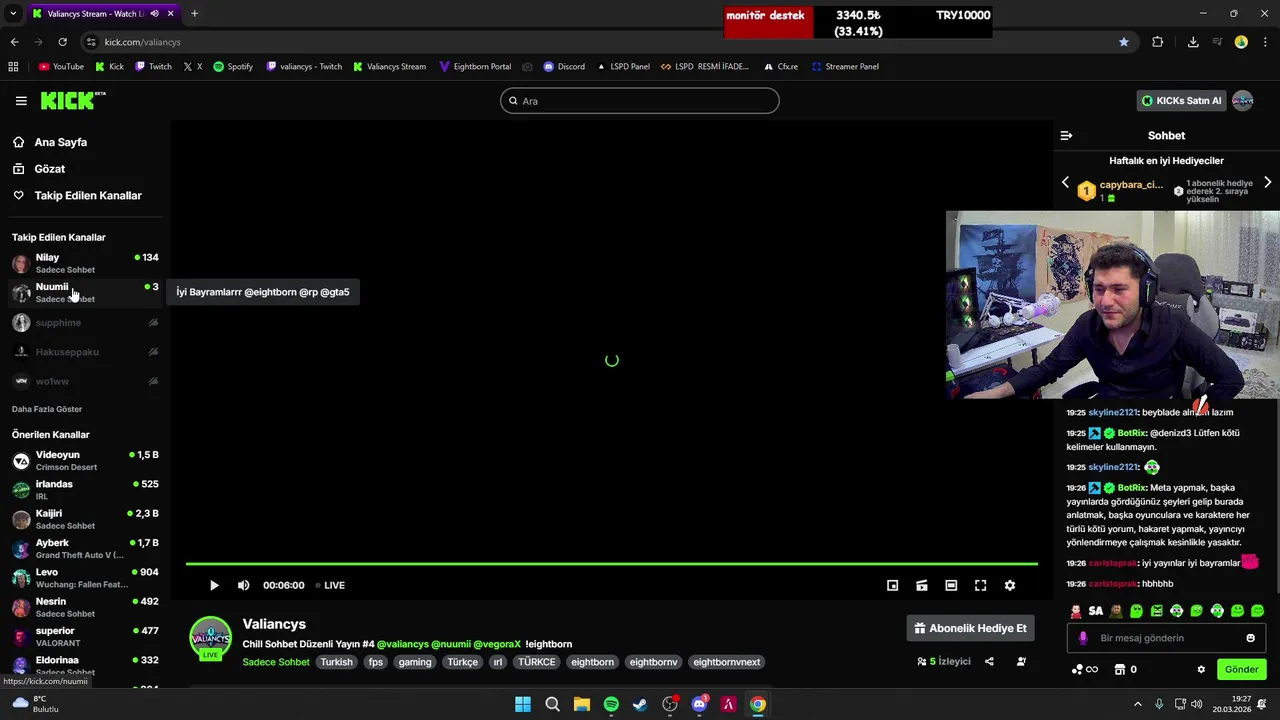The image size is (1280, 720).
Task: Open browser downloads
Action: tap(1193, 42)
